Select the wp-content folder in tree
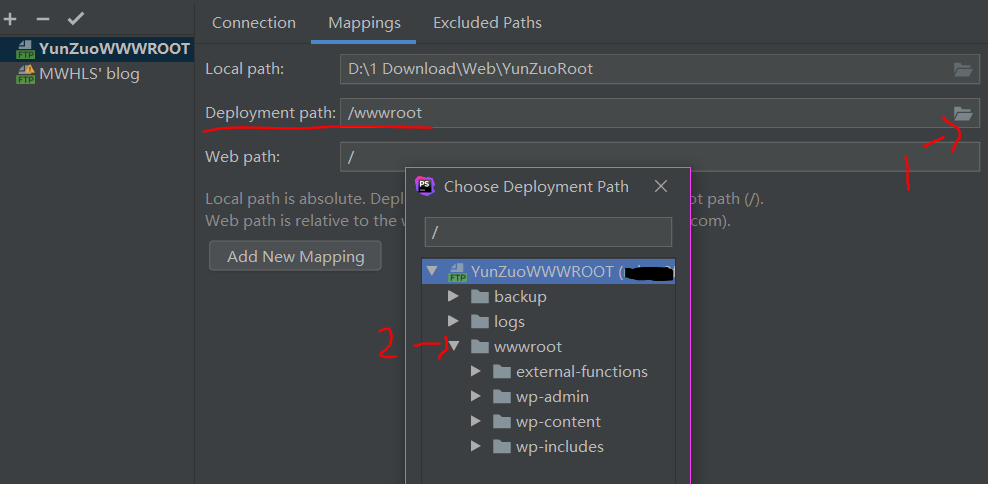Screen dimensions: 988x484 (558, 422)
